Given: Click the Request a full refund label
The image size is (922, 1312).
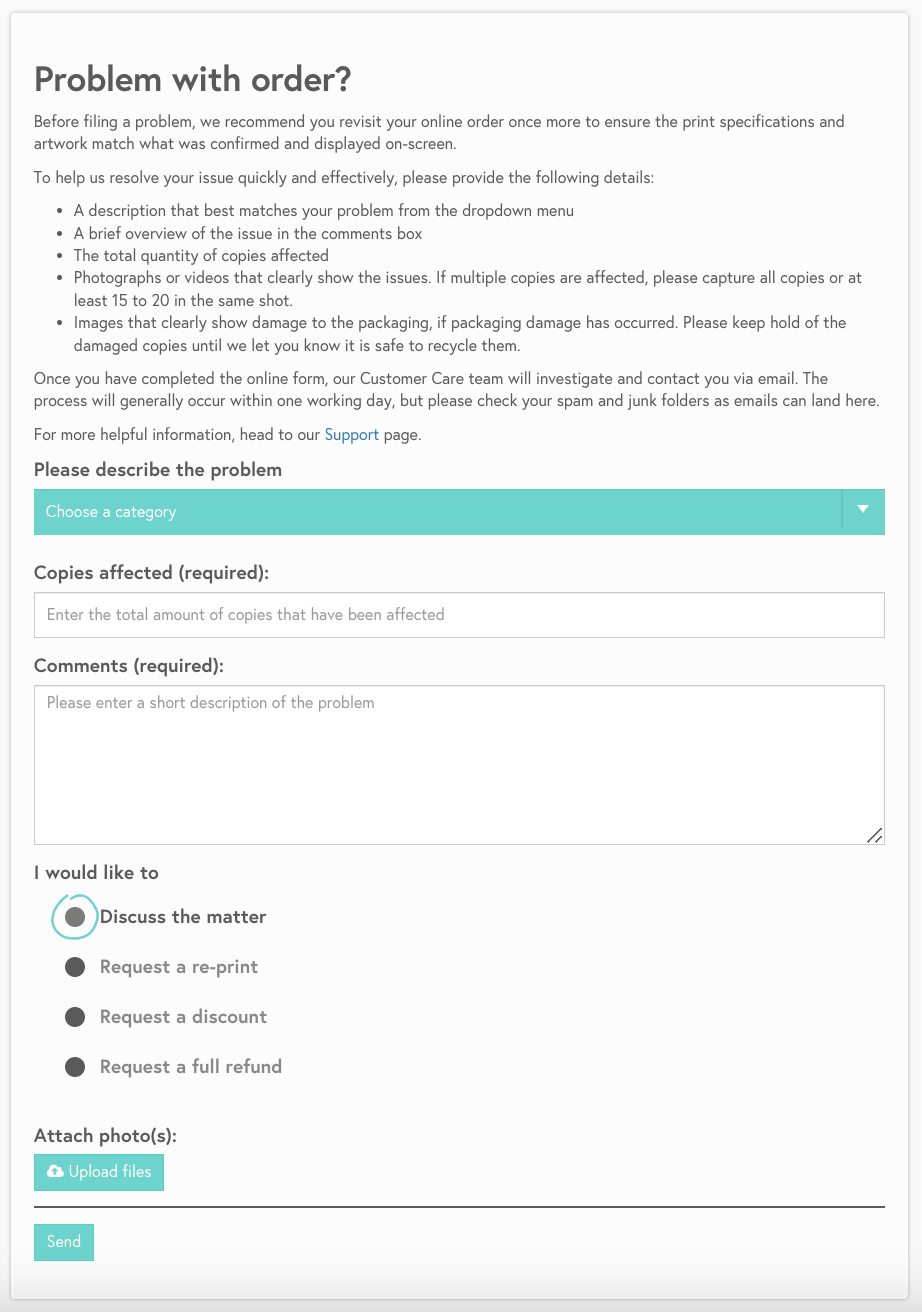Looking at the screenshot, I should click(191, 1067).
